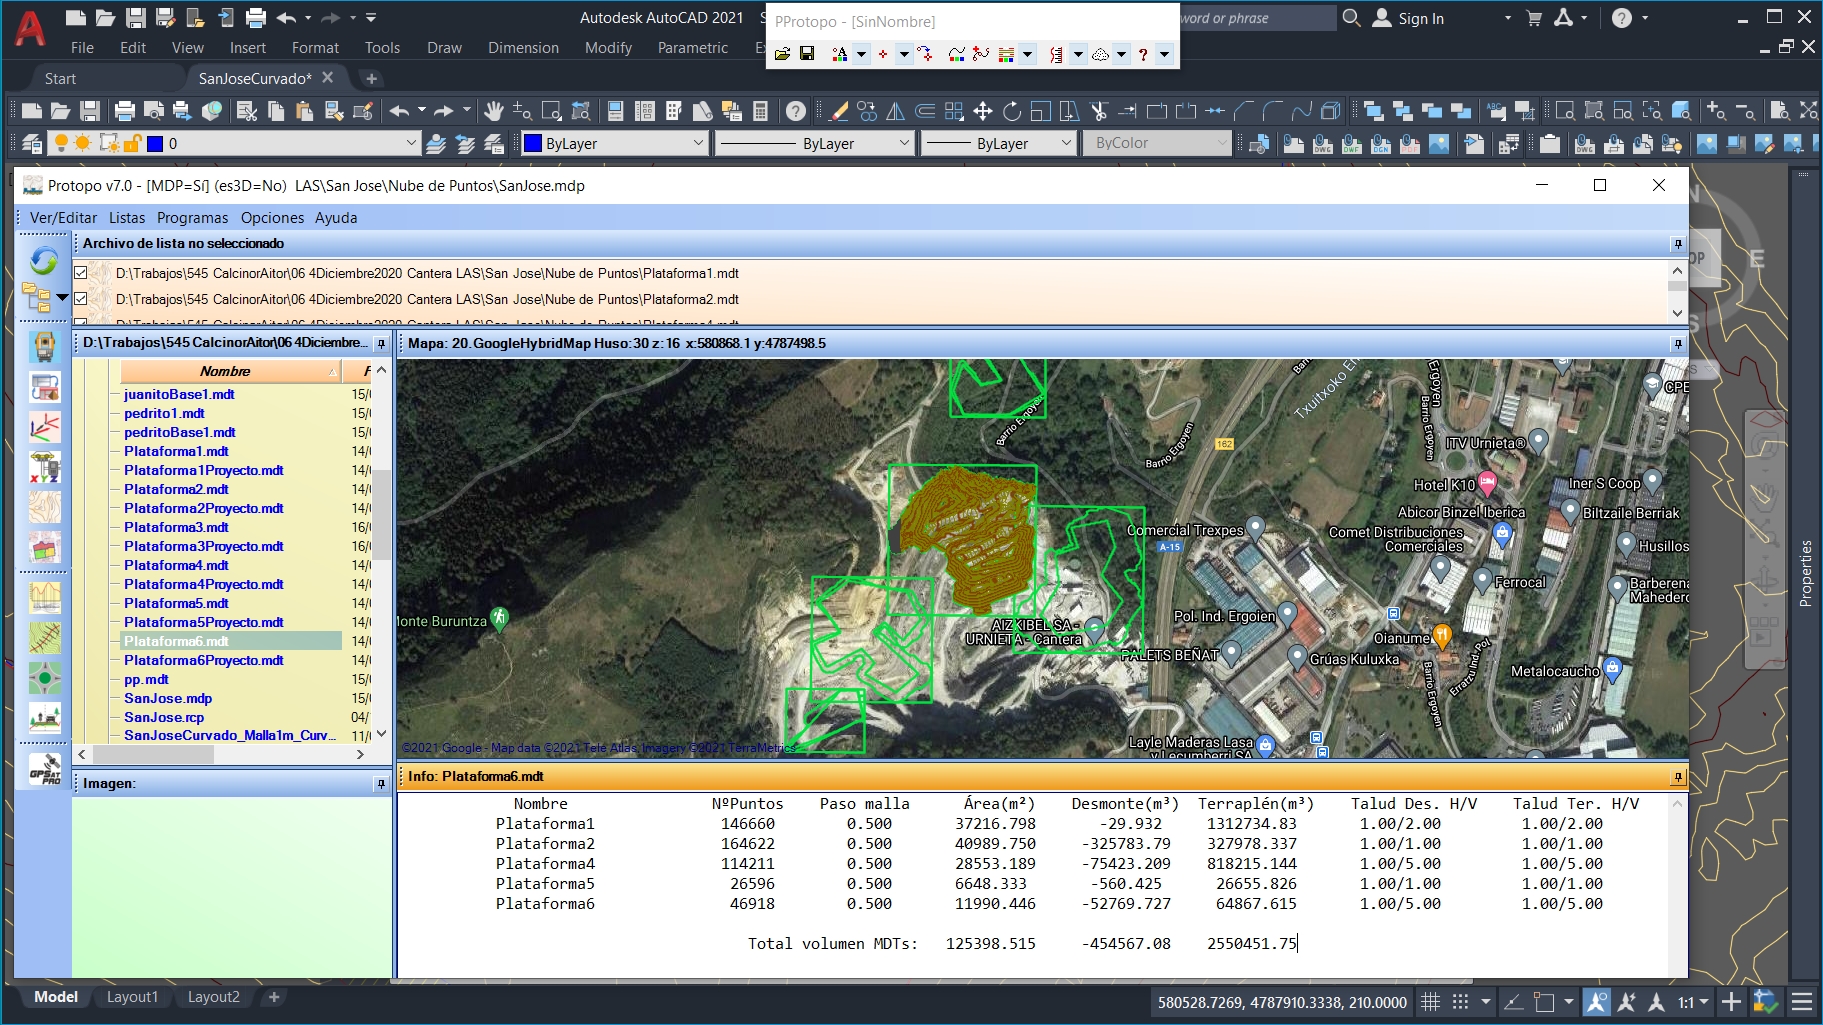Expand the folder tree dropdown arrow in Protopo
Image resolution: width=1823 pixels, height=1025 pixels.
point(62,298)
